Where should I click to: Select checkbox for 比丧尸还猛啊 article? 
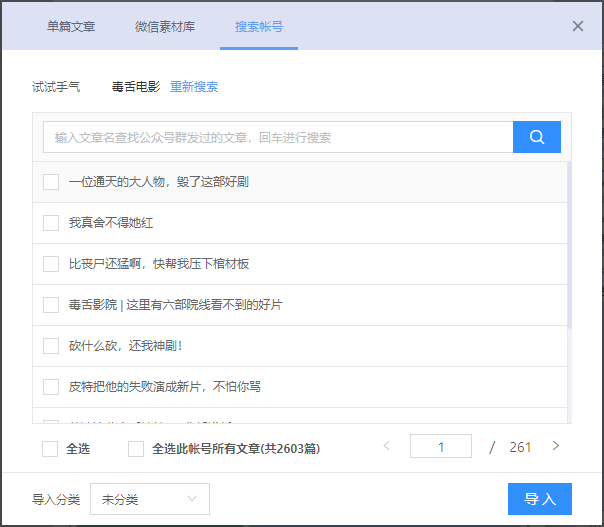(x=51, y=263)
